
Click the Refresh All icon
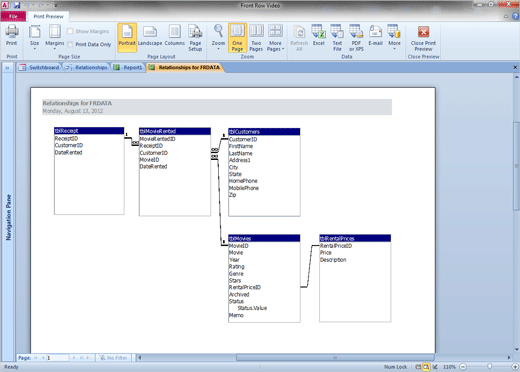299,38
